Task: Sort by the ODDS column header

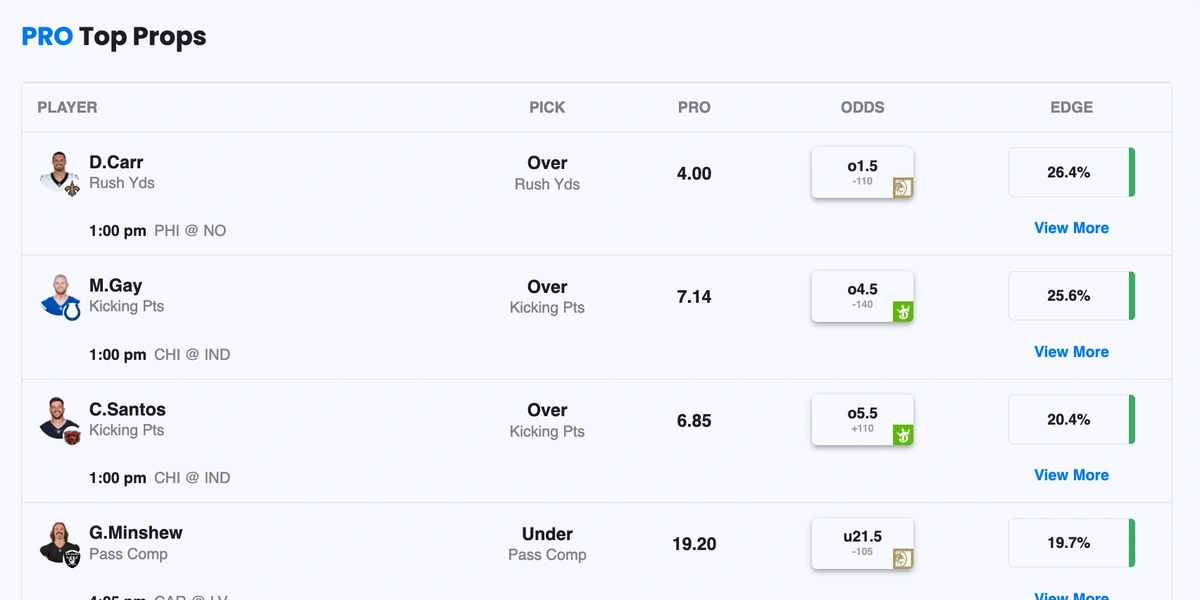Action: coord(862,107)
